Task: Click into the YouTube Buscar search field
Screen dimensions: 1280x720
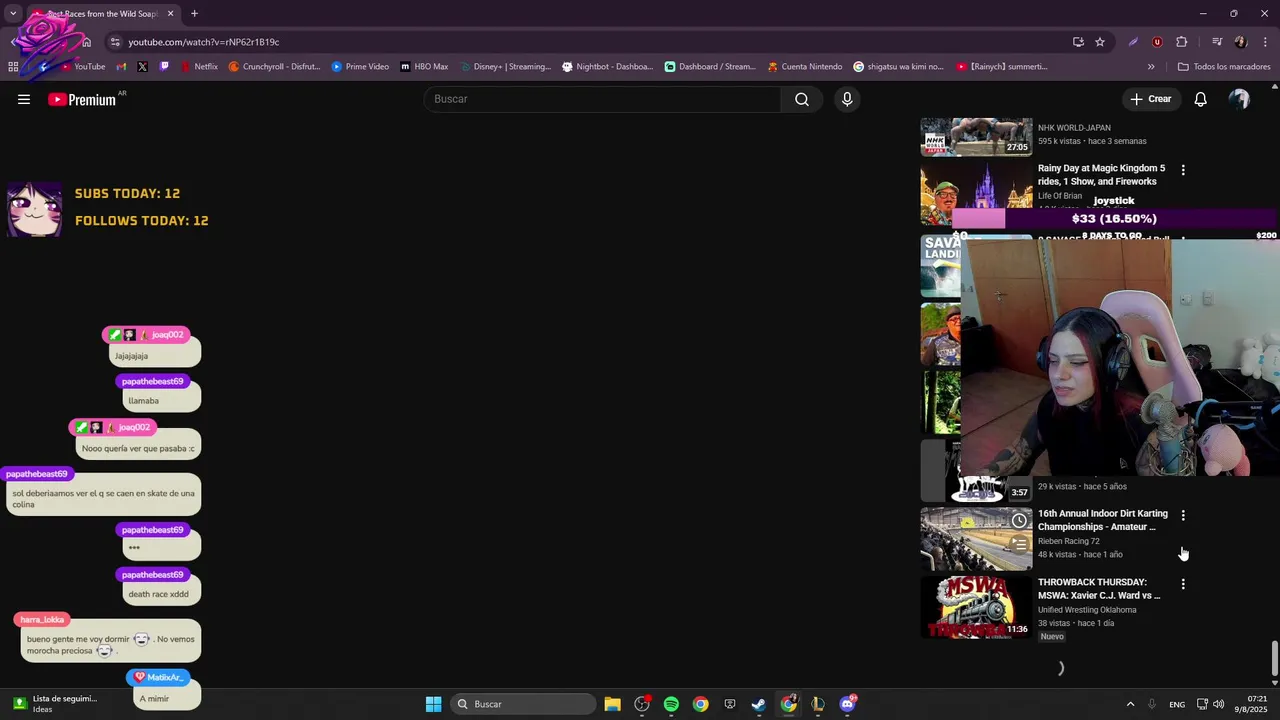Action: point(603,99)
